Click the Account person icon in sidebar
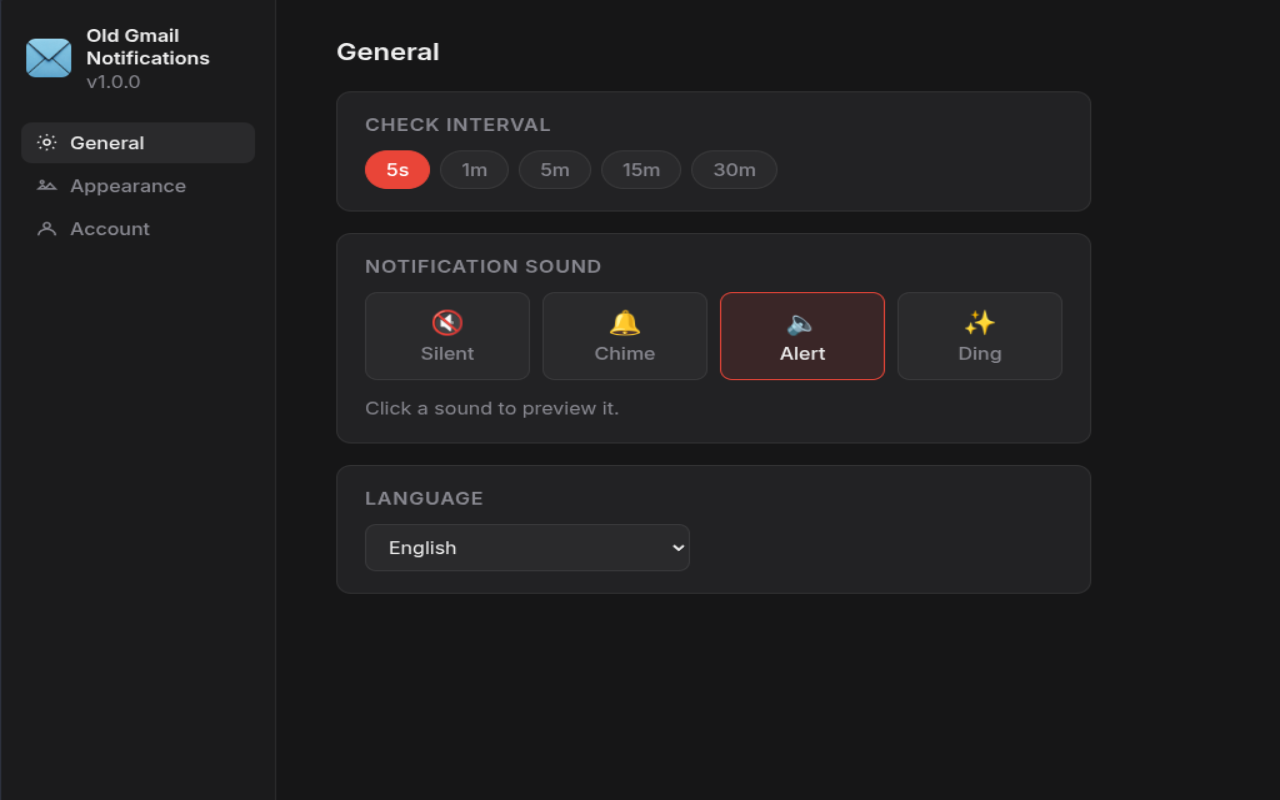Viewport: 1280px width, 800px height. 46,229
